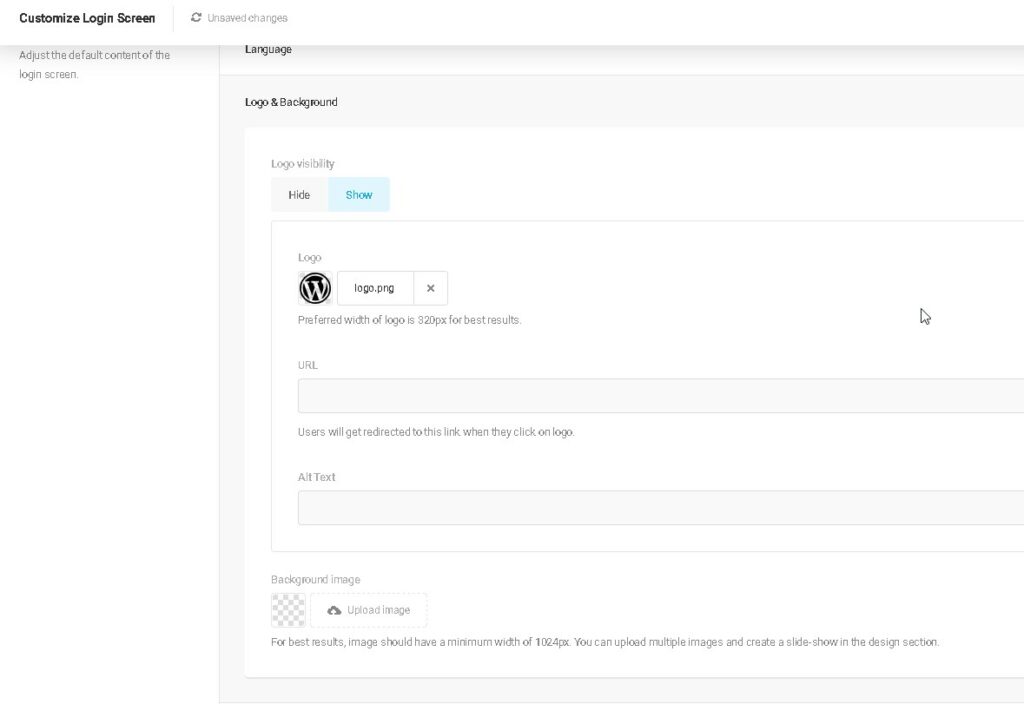The width and height of the screenshot is (1024, 704).
Task: Click the WordPress logo preview thumbnail
Action: 315,288
